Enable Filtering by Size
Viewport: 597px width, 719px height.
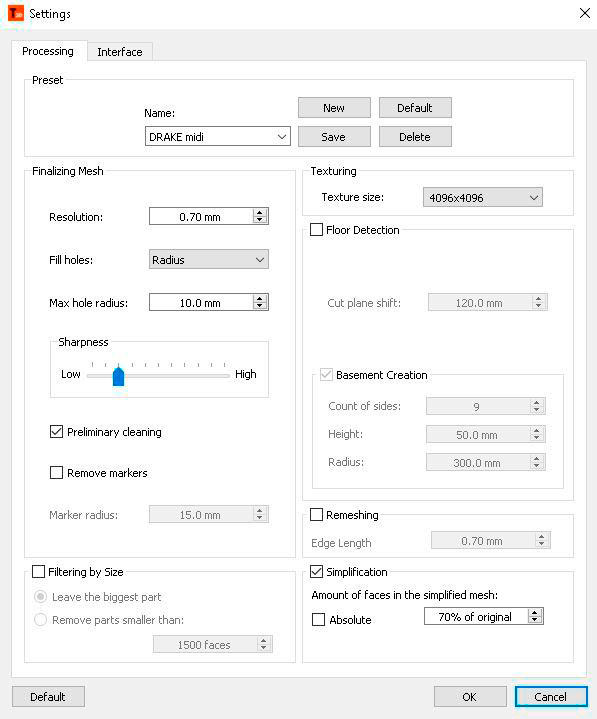click(39, 571)
